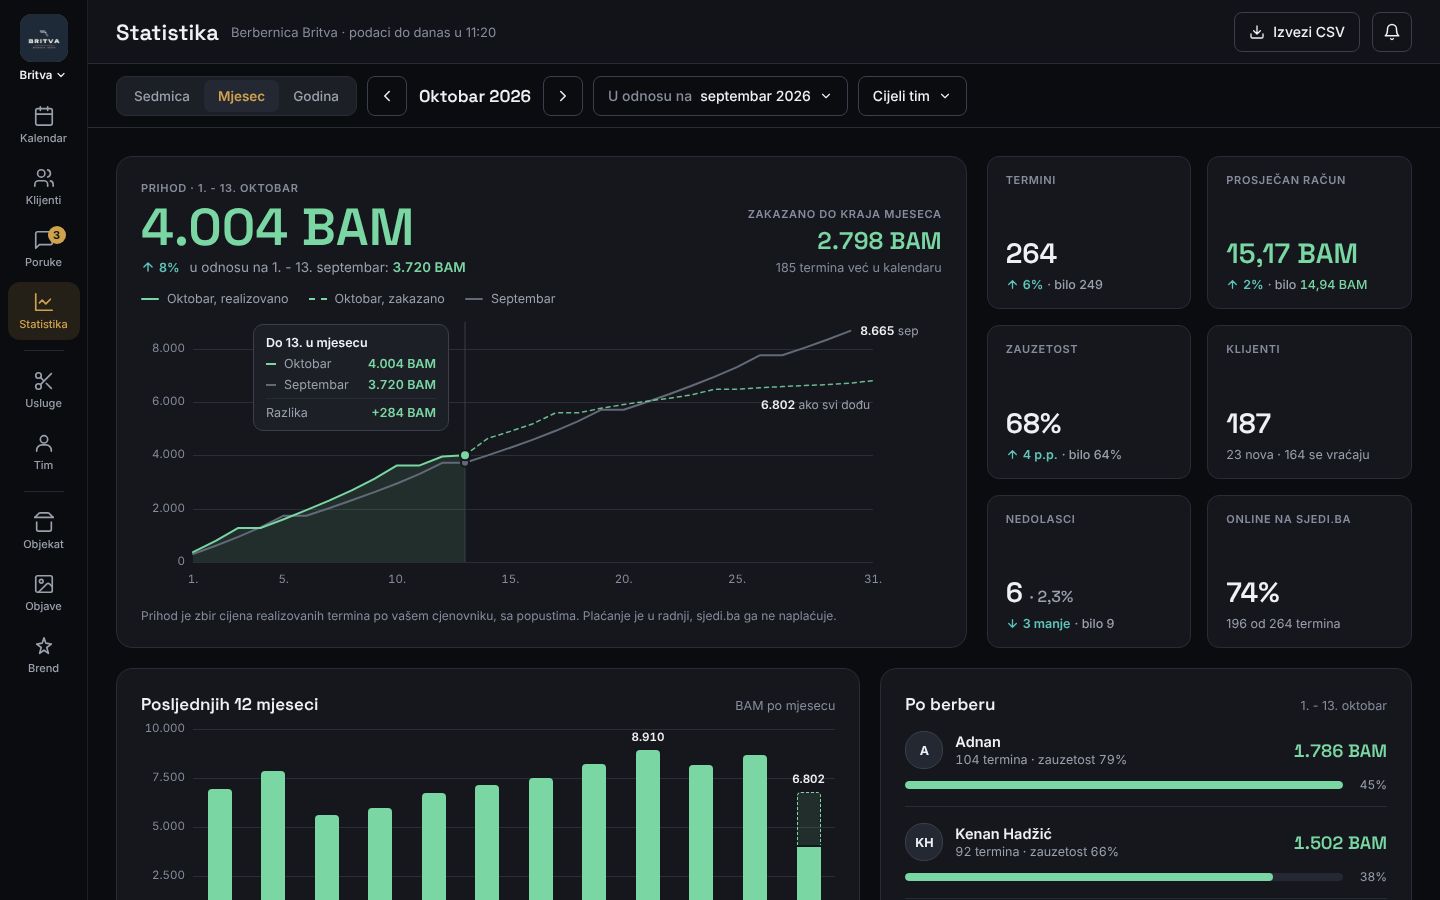Open Usluge scissors icon
This screenshot has height=900, width=1440.
(x=43, y=390)
